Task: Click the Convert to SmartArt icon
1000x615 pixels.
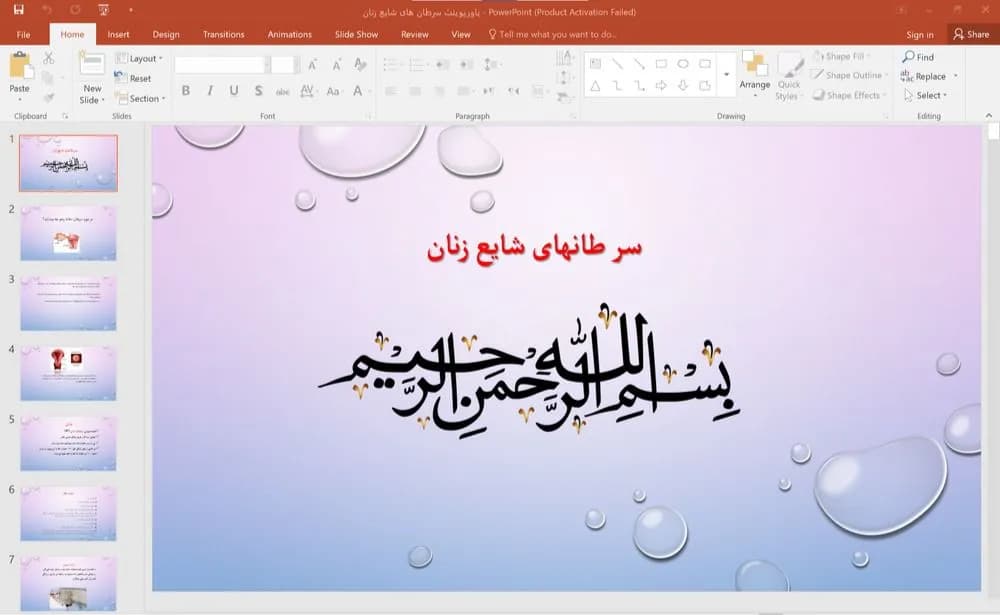Action: tap(564, 98)
